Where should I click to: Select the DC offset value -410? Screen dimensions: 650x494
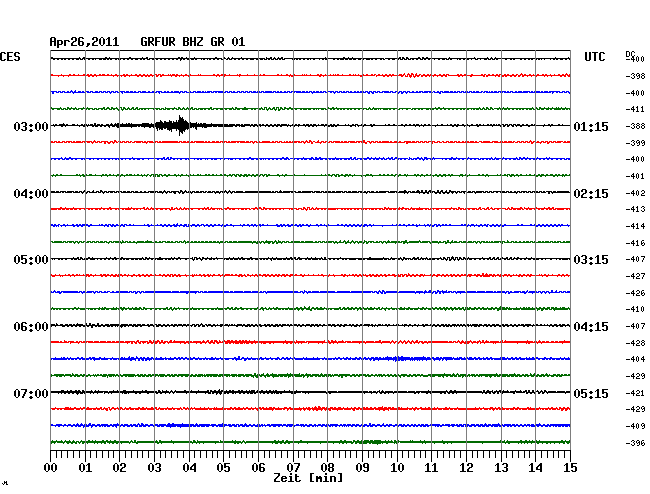(635, 309)
